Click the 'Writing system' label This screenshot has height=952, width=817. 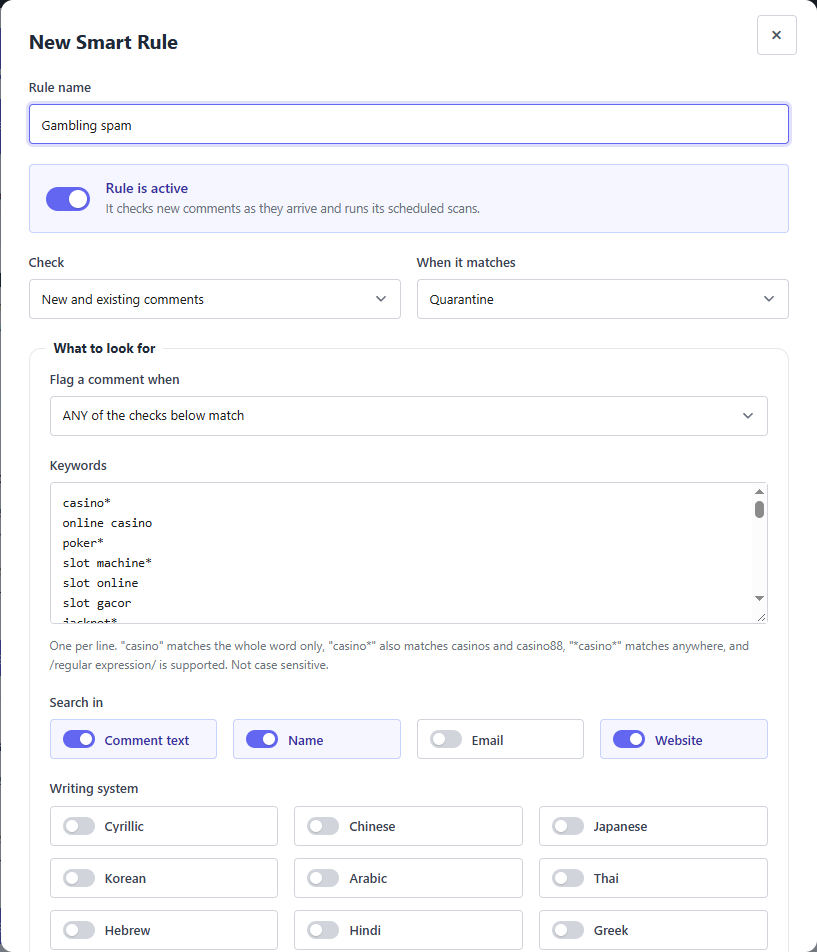(x=94, y=788)
